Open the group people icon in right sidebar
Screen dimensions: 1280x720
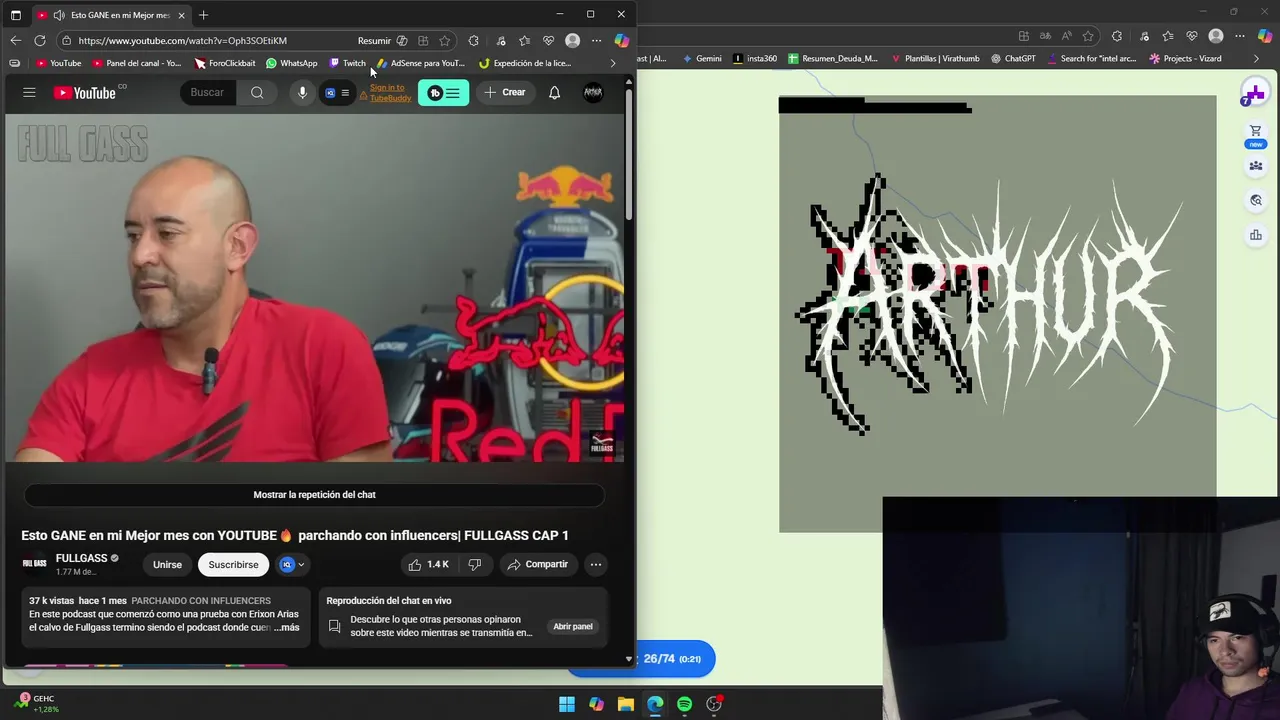coord(1255,166)
